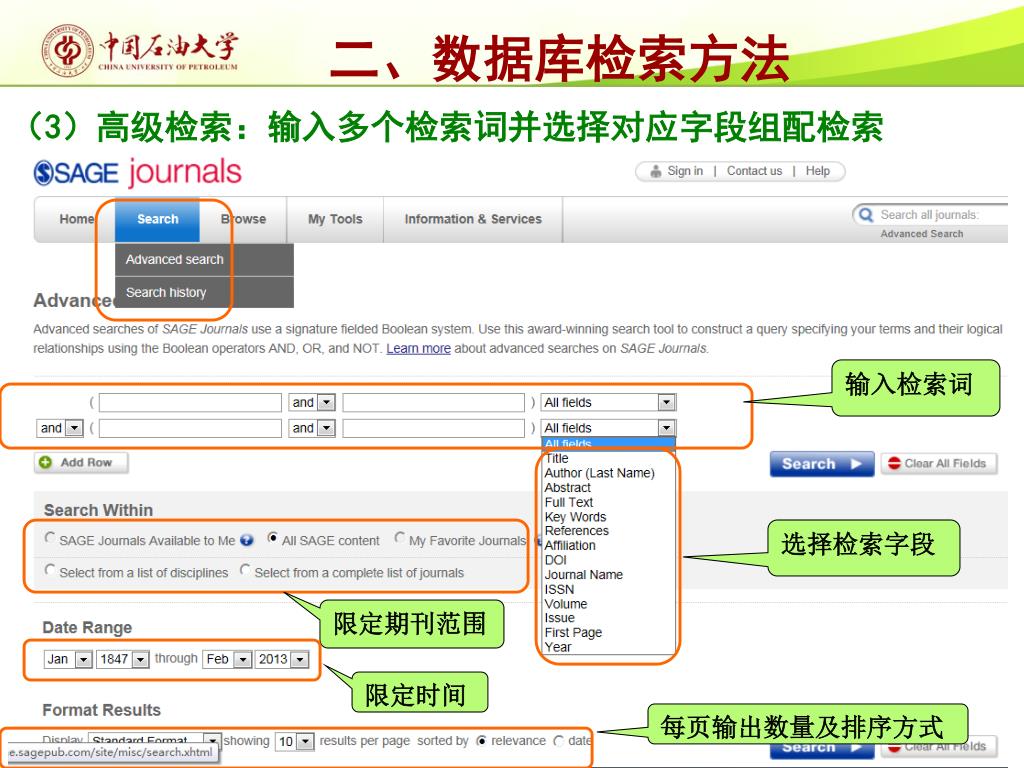This screenshot has height=768, width=1024.
Task: Choose Select from a complete list of journals
Action: pos(245,570)
